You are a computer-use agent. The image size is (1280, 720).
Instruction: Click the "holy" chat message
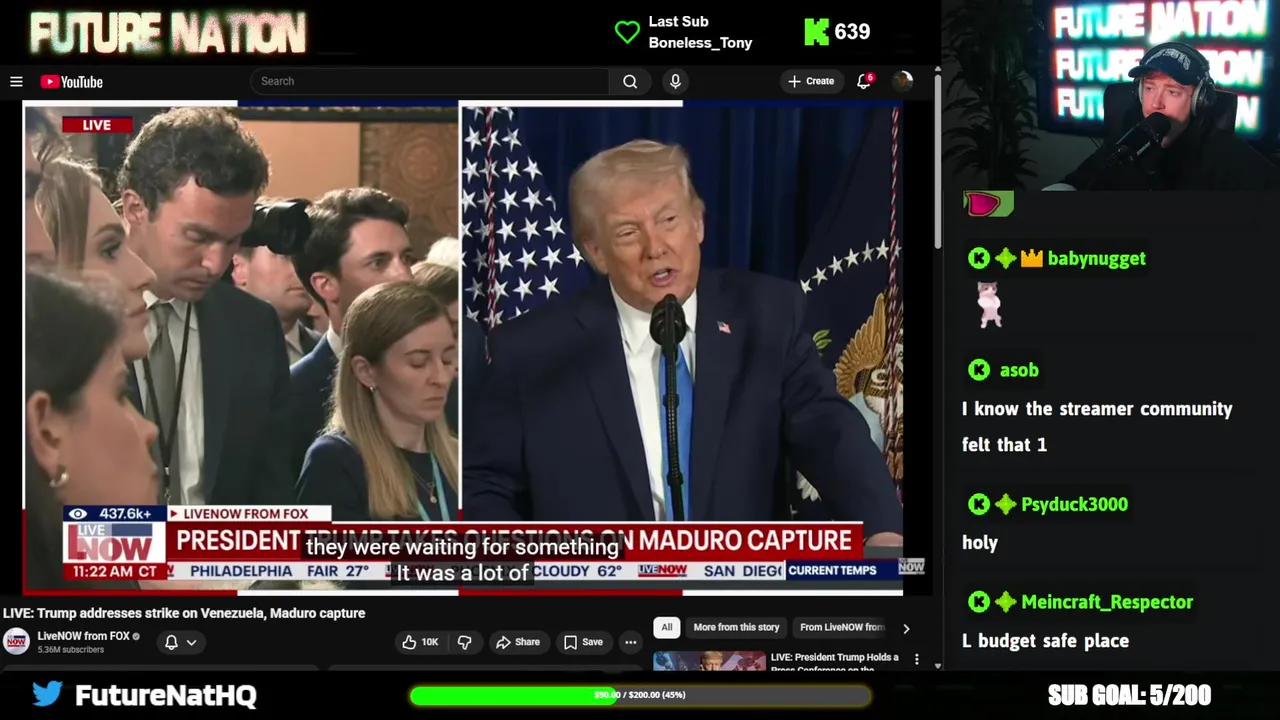pyautogui.click(x=980, y=543)
